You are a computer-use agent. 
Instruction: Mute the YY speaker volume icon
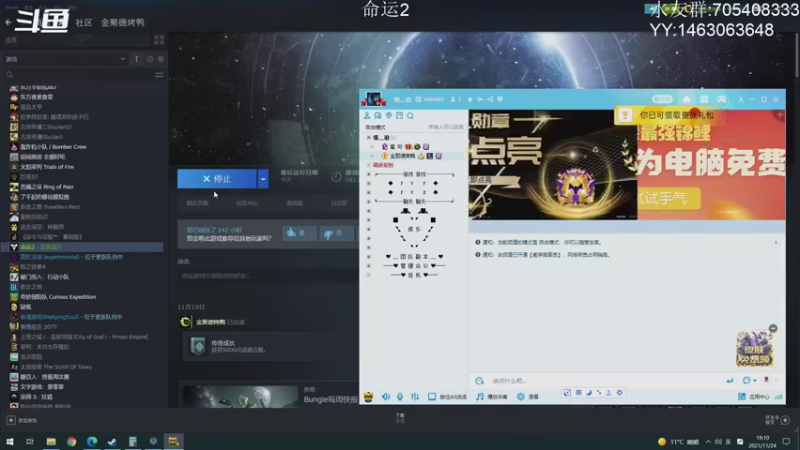[x=386, y=396]
